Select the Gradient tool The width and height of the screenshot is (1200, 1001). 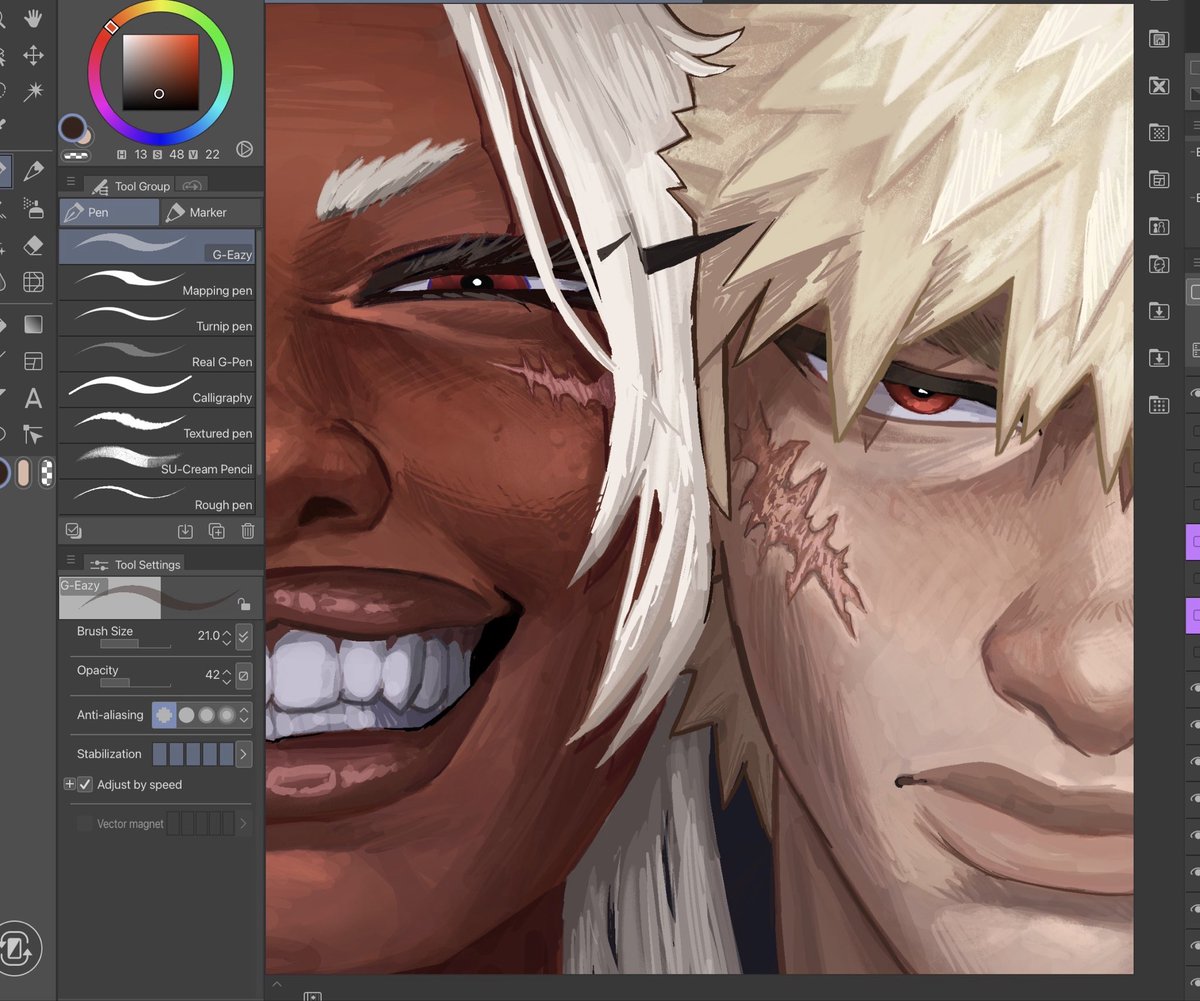(33, 324)
